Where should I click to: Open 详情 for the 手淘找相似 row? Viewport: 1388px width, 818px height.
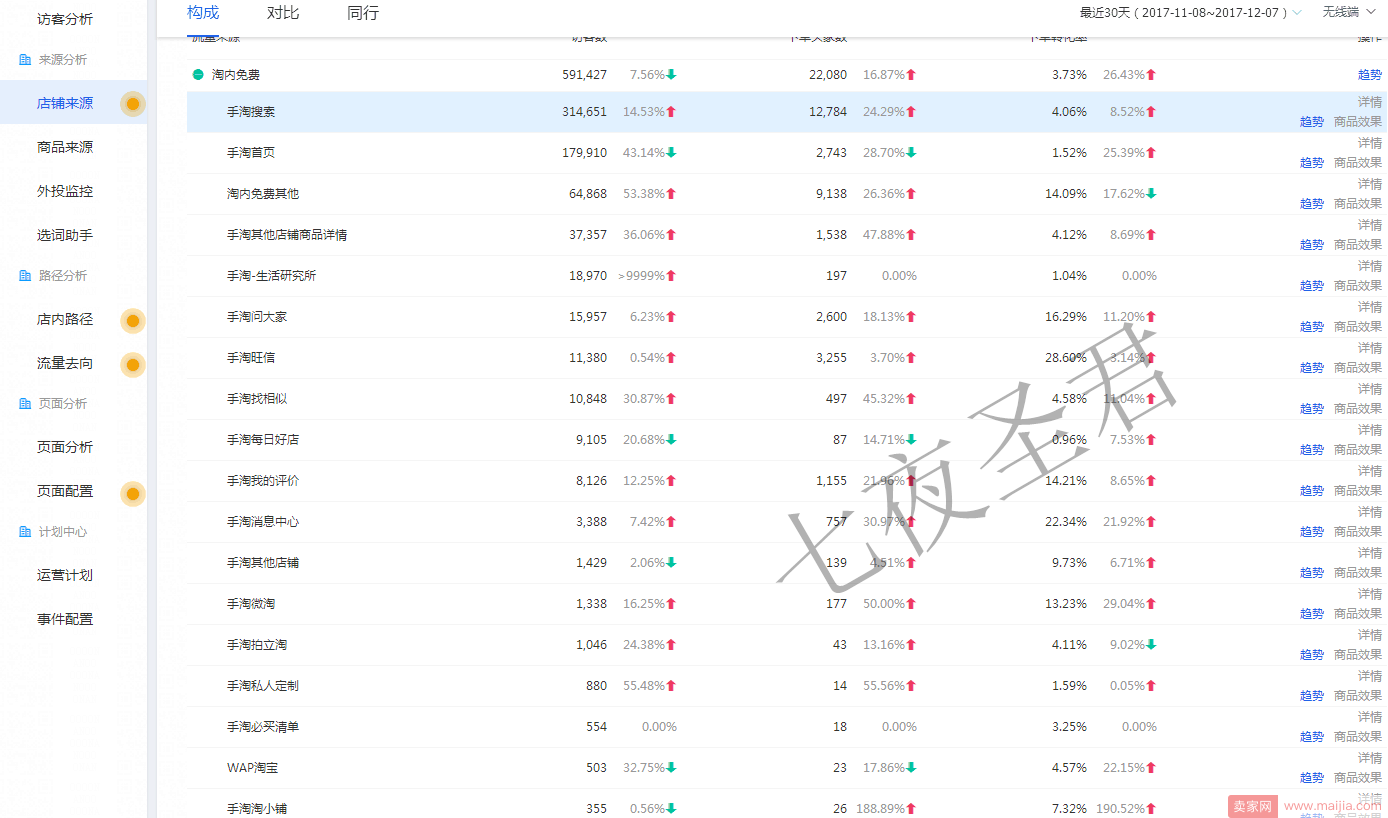coord(1370,389)
